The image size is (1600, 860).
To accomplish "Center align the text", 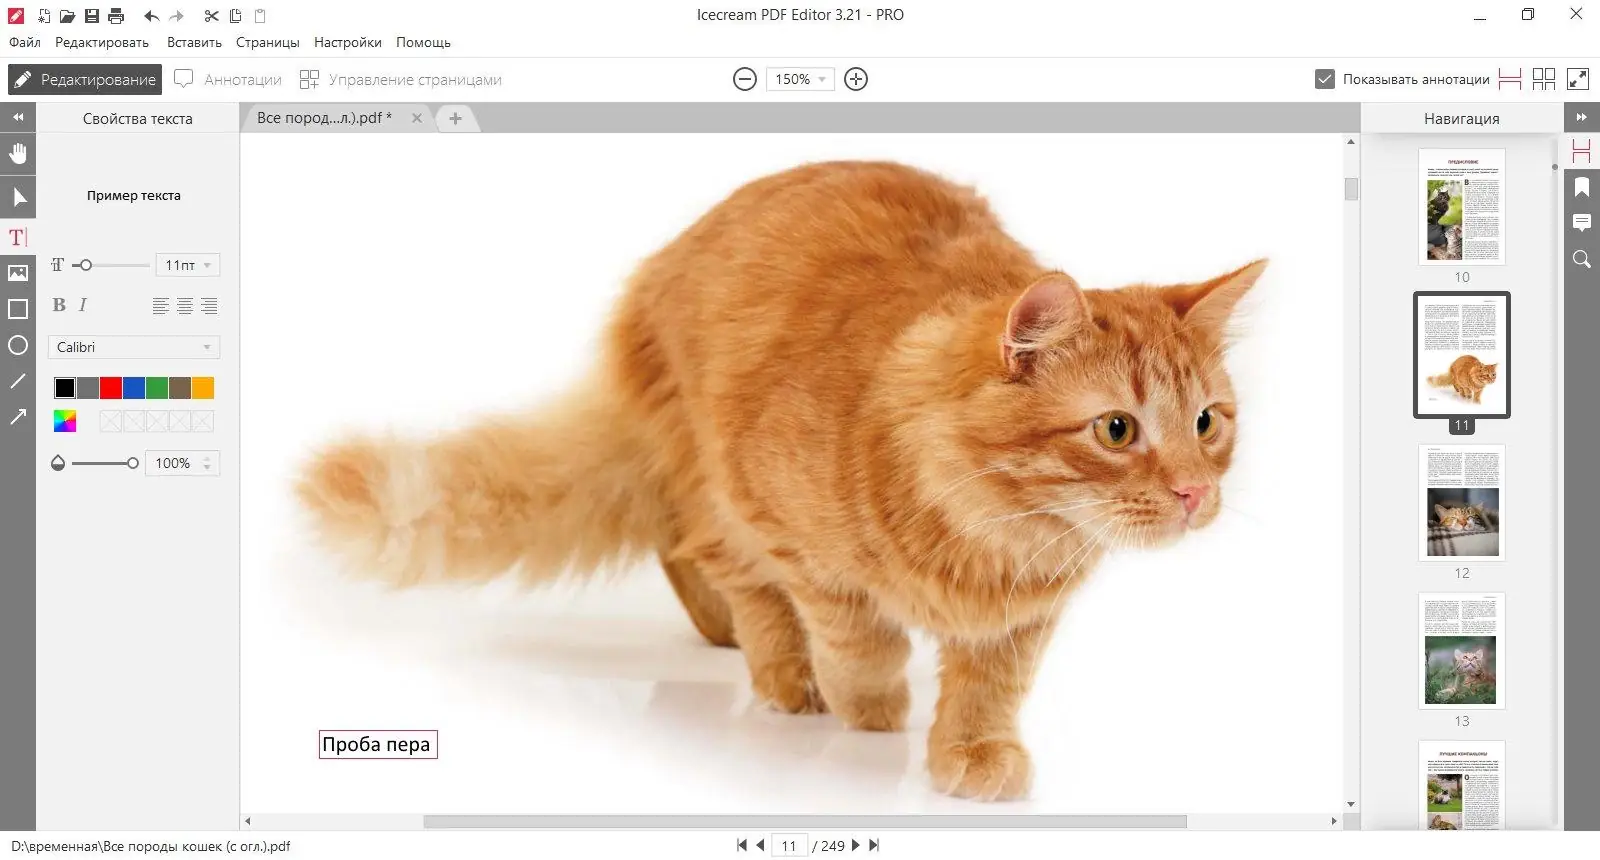I will tap(185, 306).
